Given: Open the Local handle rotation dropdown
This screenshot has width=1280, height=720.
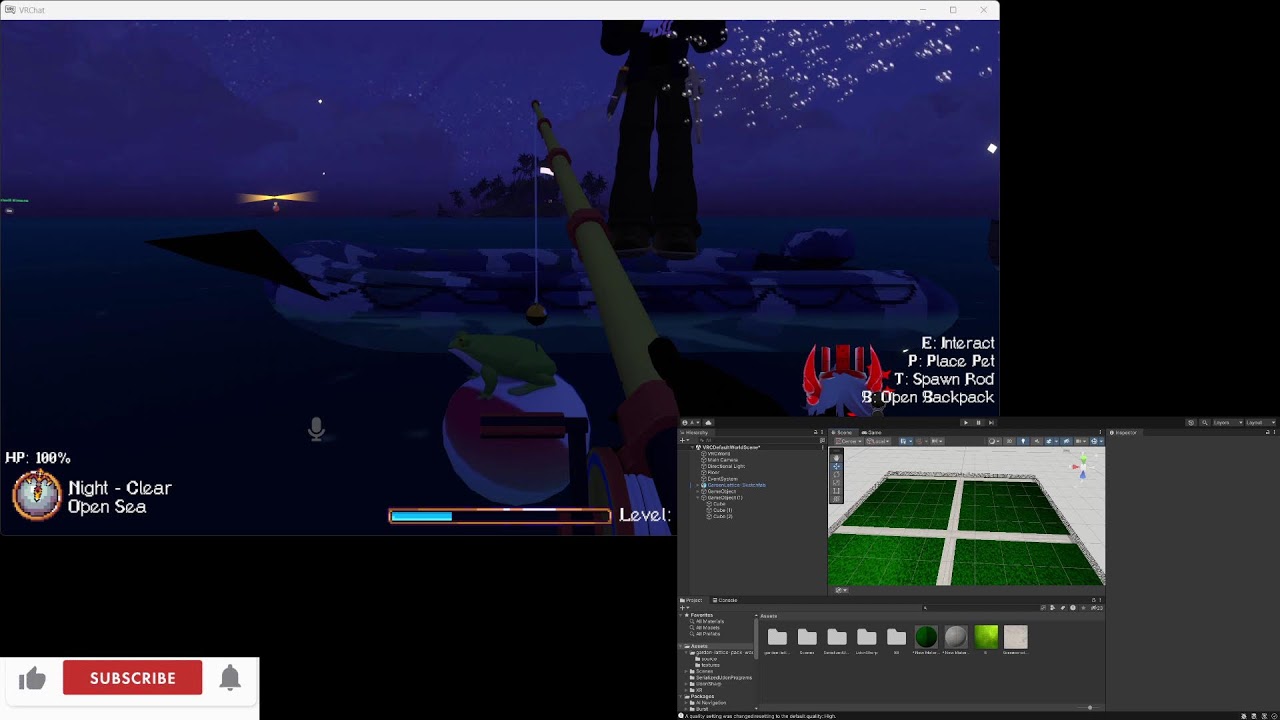Looking at the screenshot, I should (878, 441).
